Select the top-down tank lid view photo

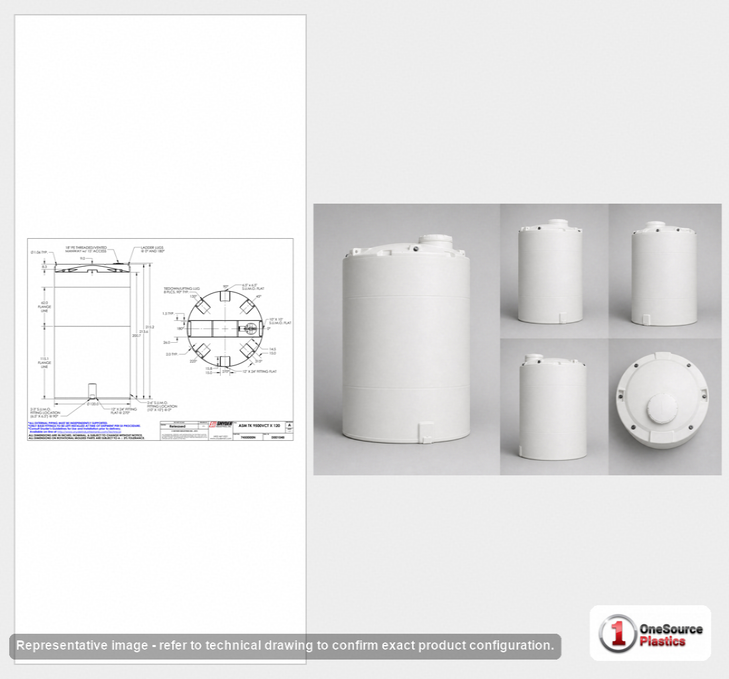click(665, 407)
